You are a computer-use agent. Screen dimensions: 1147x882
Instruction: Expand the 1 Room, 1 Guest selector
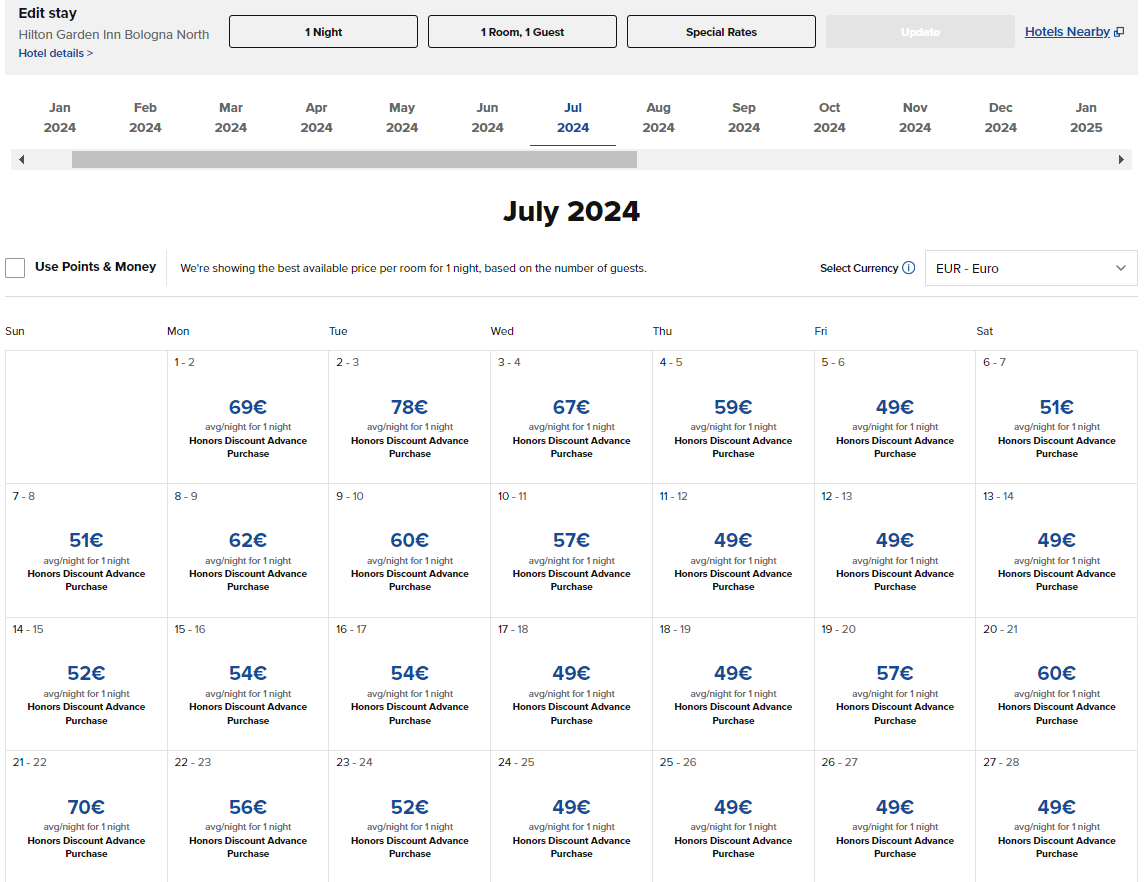pyautogui.click(x=522, y=32)
